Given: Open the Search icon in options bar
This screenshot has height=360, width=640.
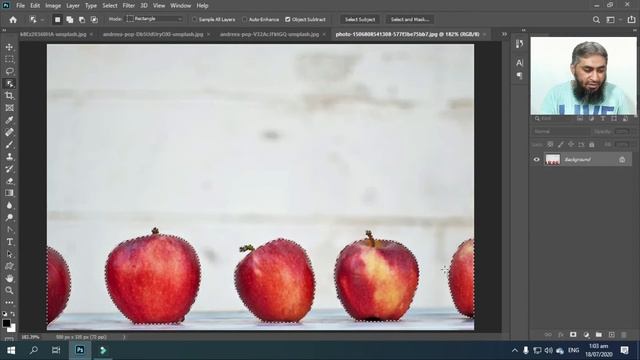Looking at the screenshot, I should [x=596, y=20].
